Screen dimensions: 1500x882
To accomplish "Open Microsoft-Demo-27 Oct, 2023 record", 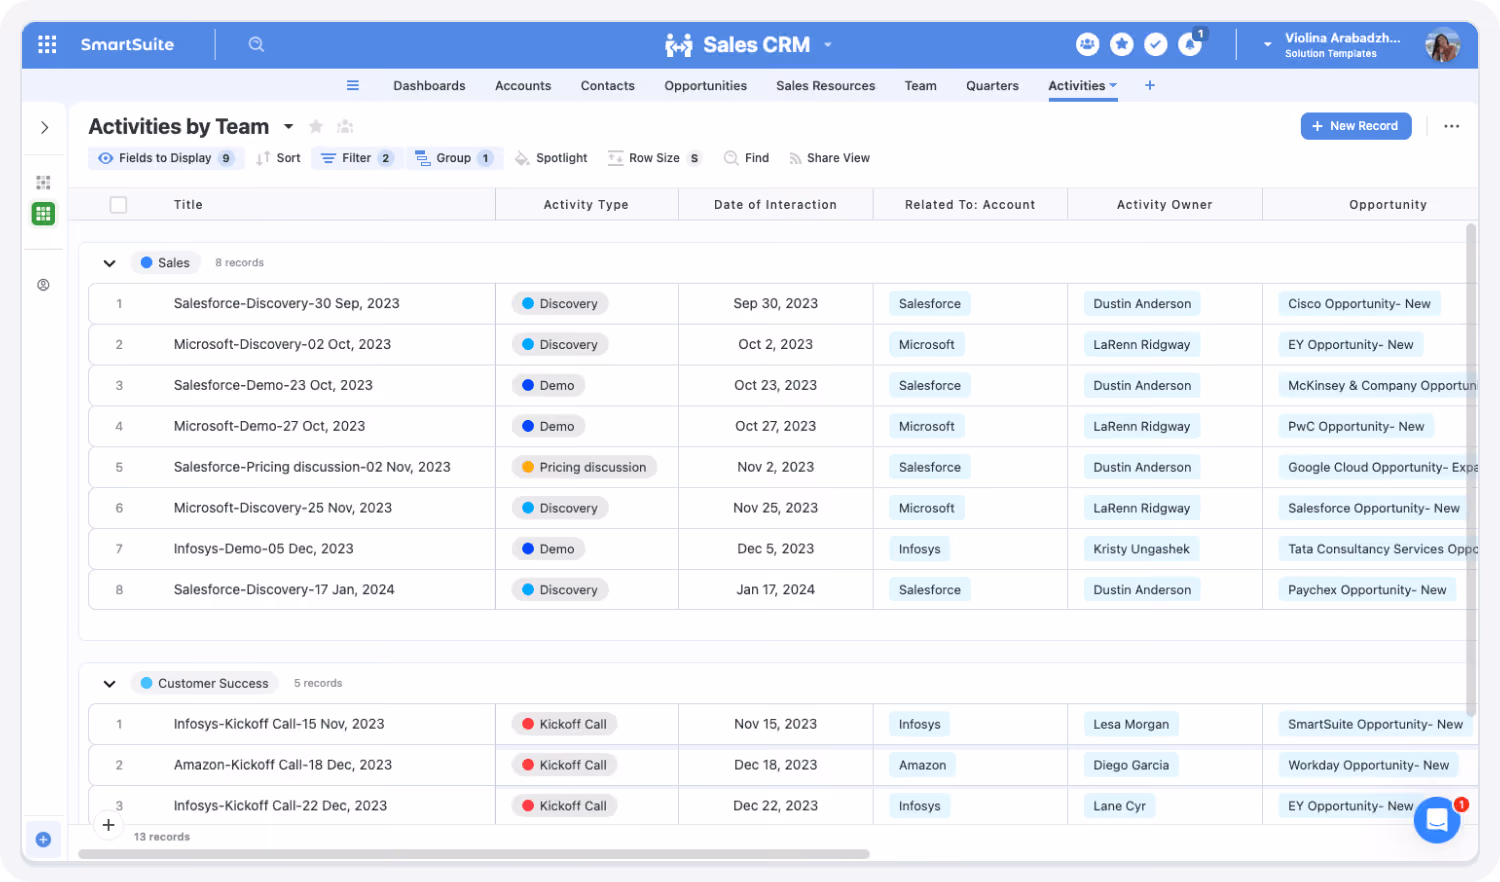I will [x=270, y=426].
